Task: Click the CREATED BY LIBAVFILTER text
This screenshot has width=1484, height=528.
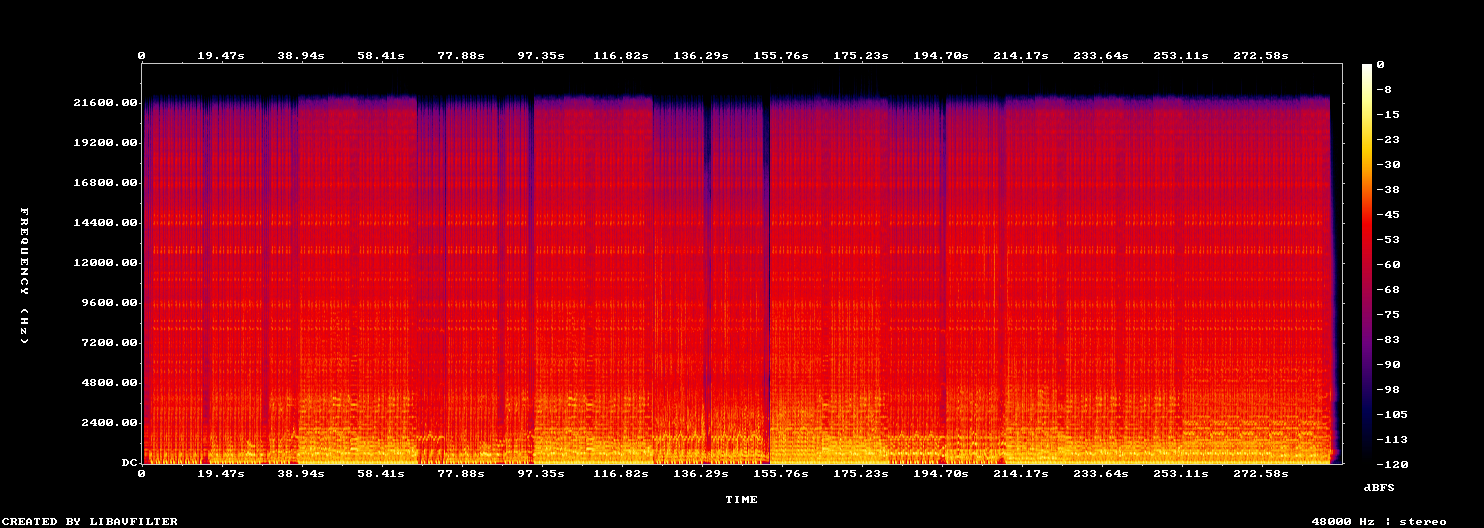Action: coord(91,521)
